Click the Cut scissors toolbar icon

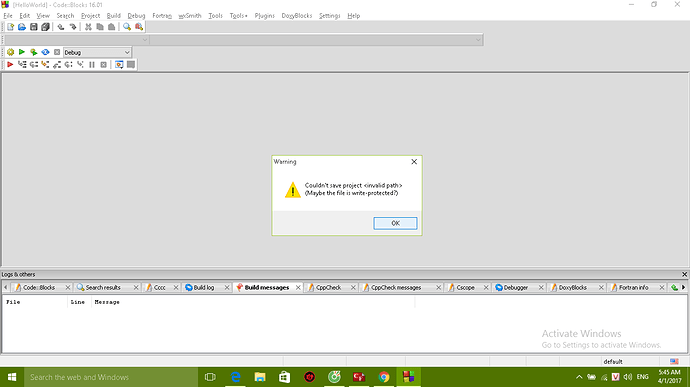click(88, 27)
